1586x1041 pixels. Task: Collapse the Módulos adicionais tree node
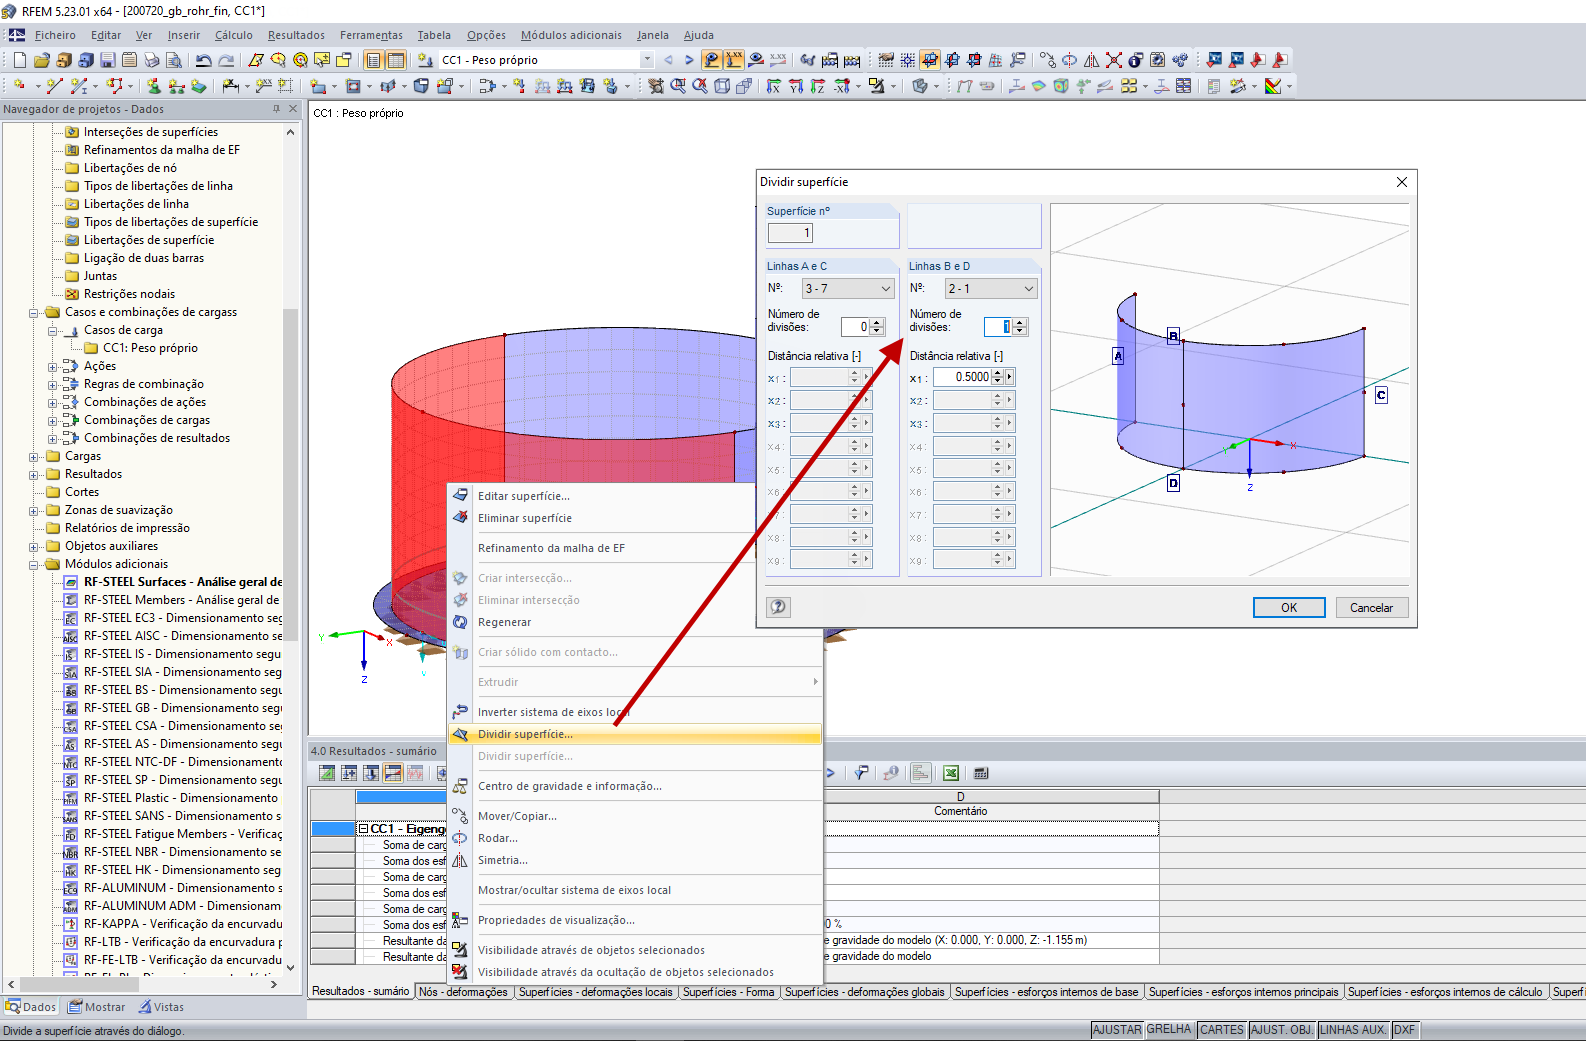34,564
